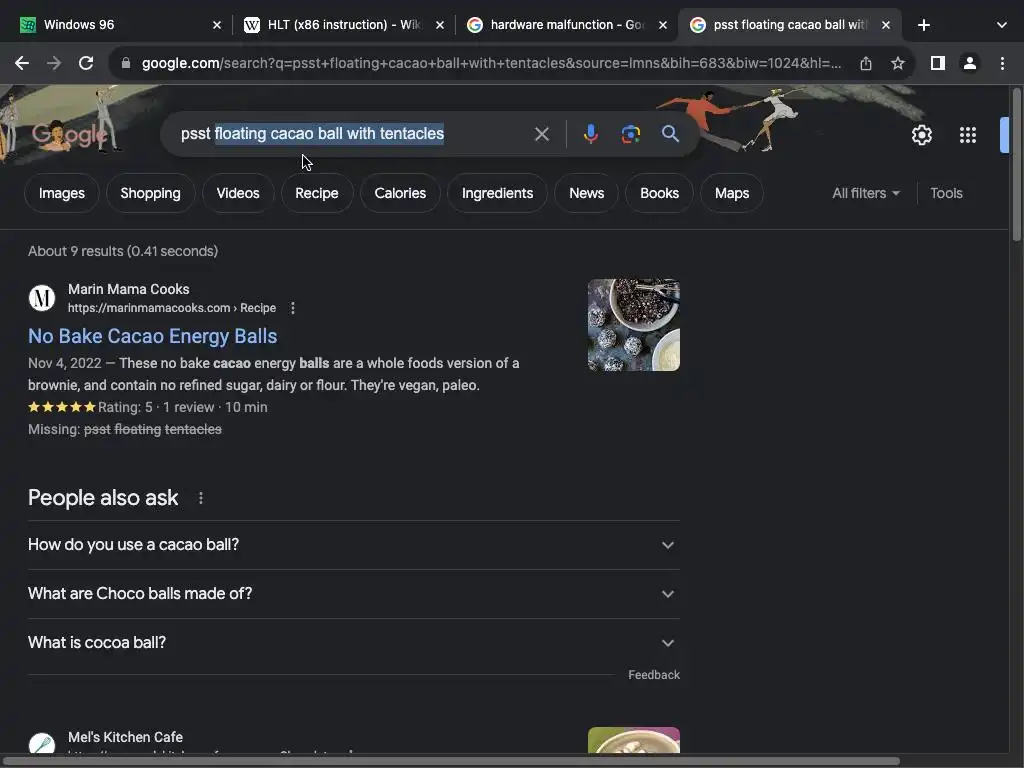Click the lock icon in address bar
1024x768 pixels.
[x=126, y=63]
